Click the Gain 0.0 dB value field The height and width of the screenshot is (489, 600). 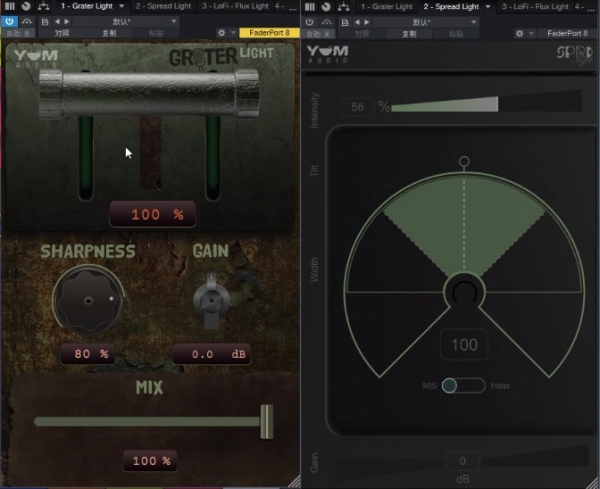(212, 354)
